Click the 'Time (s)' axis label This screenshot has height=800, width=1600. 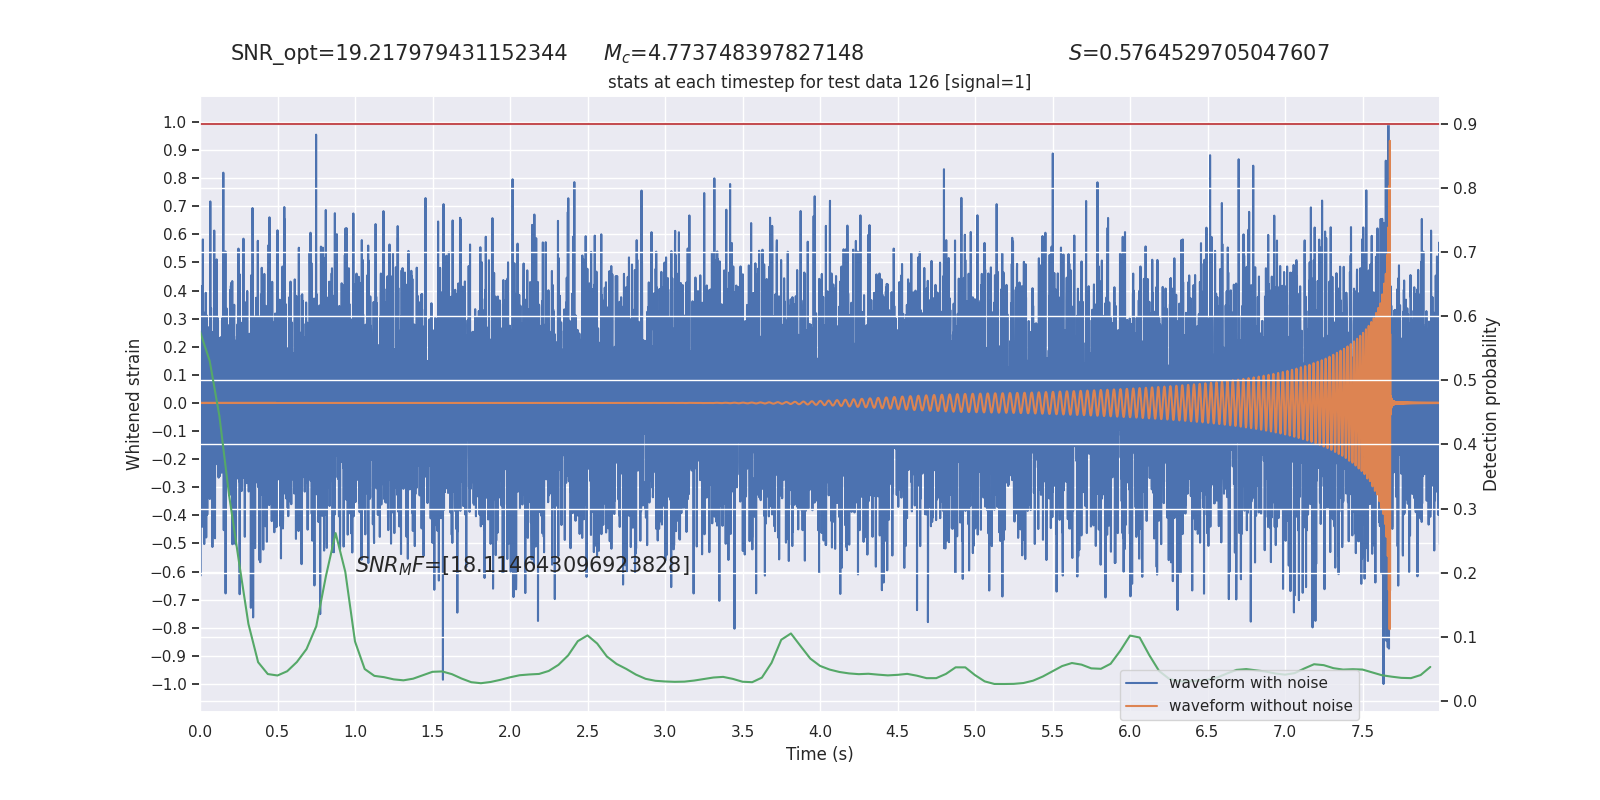tap(819, 754)
